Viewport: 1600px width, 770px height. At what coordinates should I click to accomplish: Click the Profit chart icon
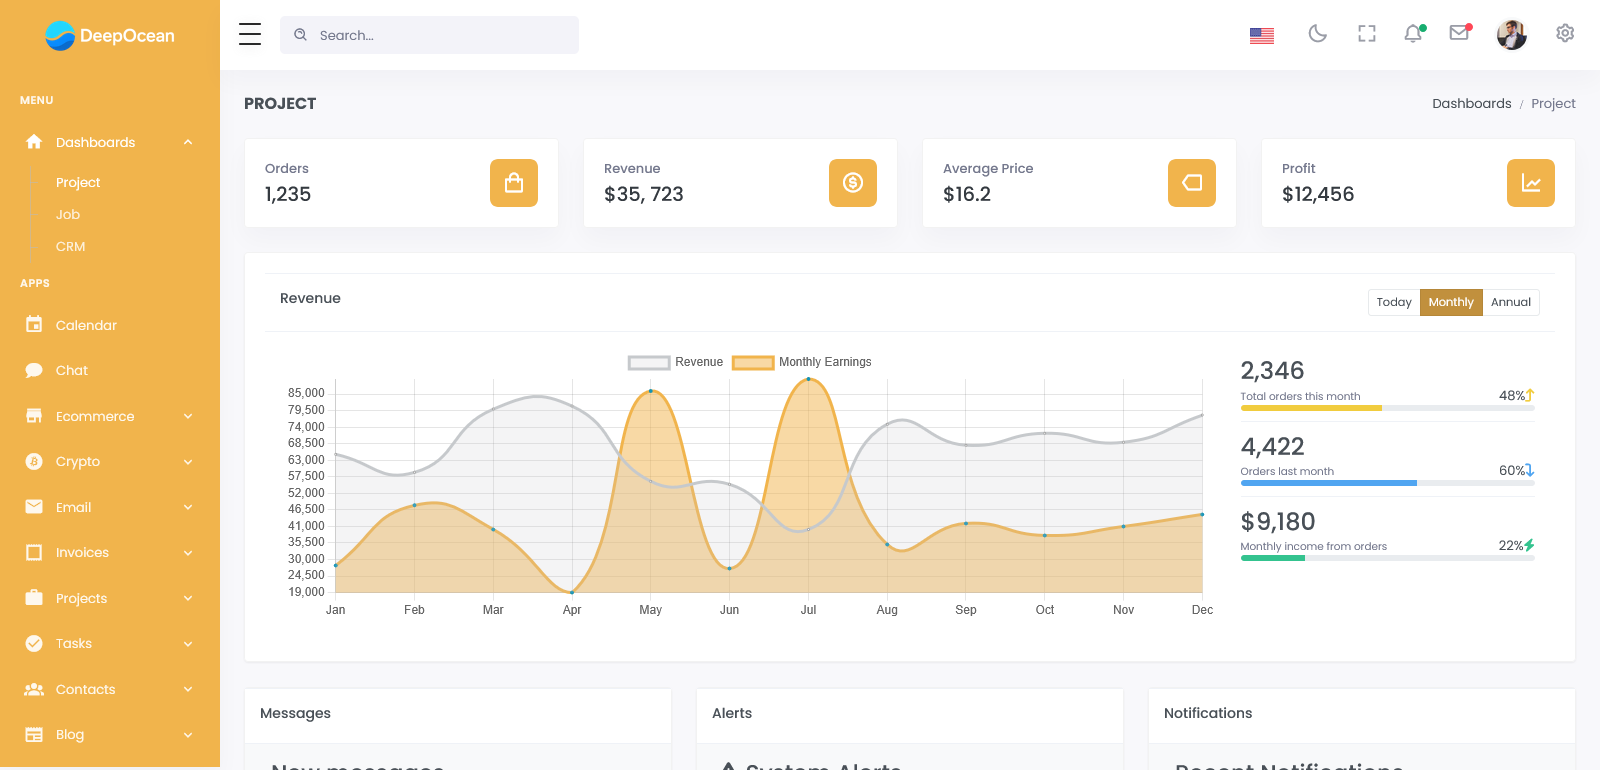pyautogui.click(x=1531, y=183)
